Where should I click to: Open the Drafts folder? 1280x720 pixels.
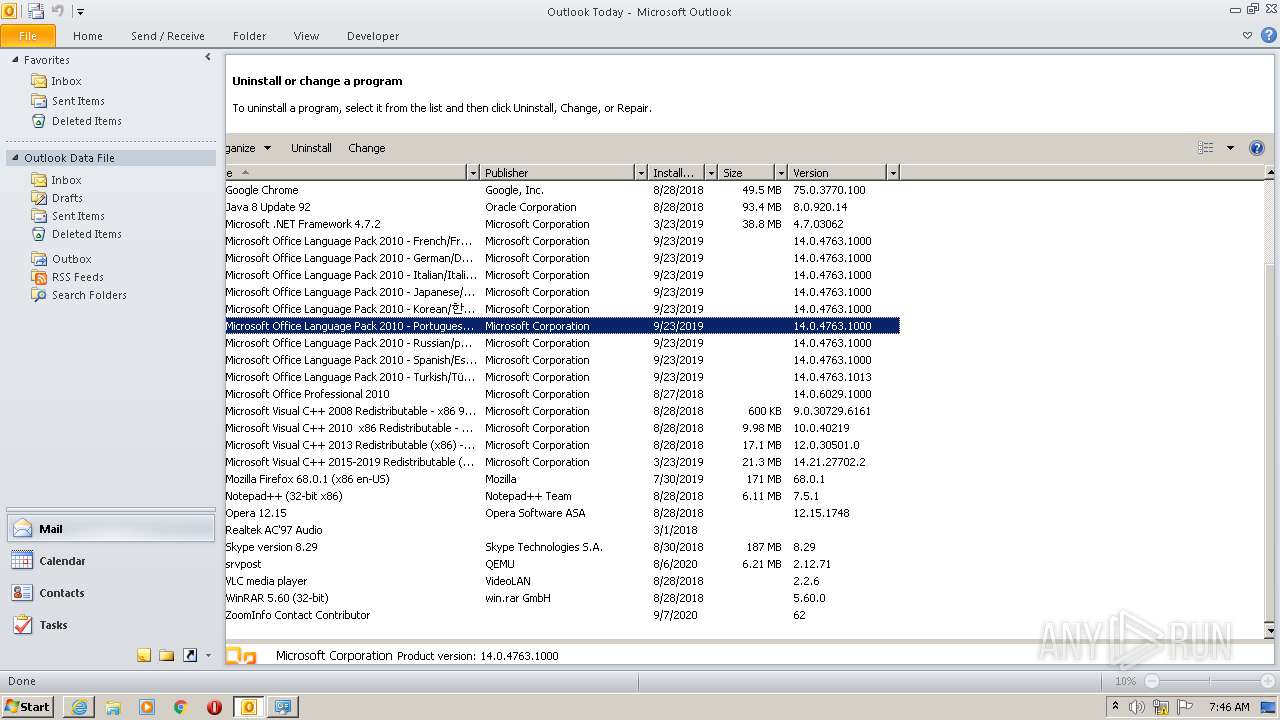pos(67,198)
